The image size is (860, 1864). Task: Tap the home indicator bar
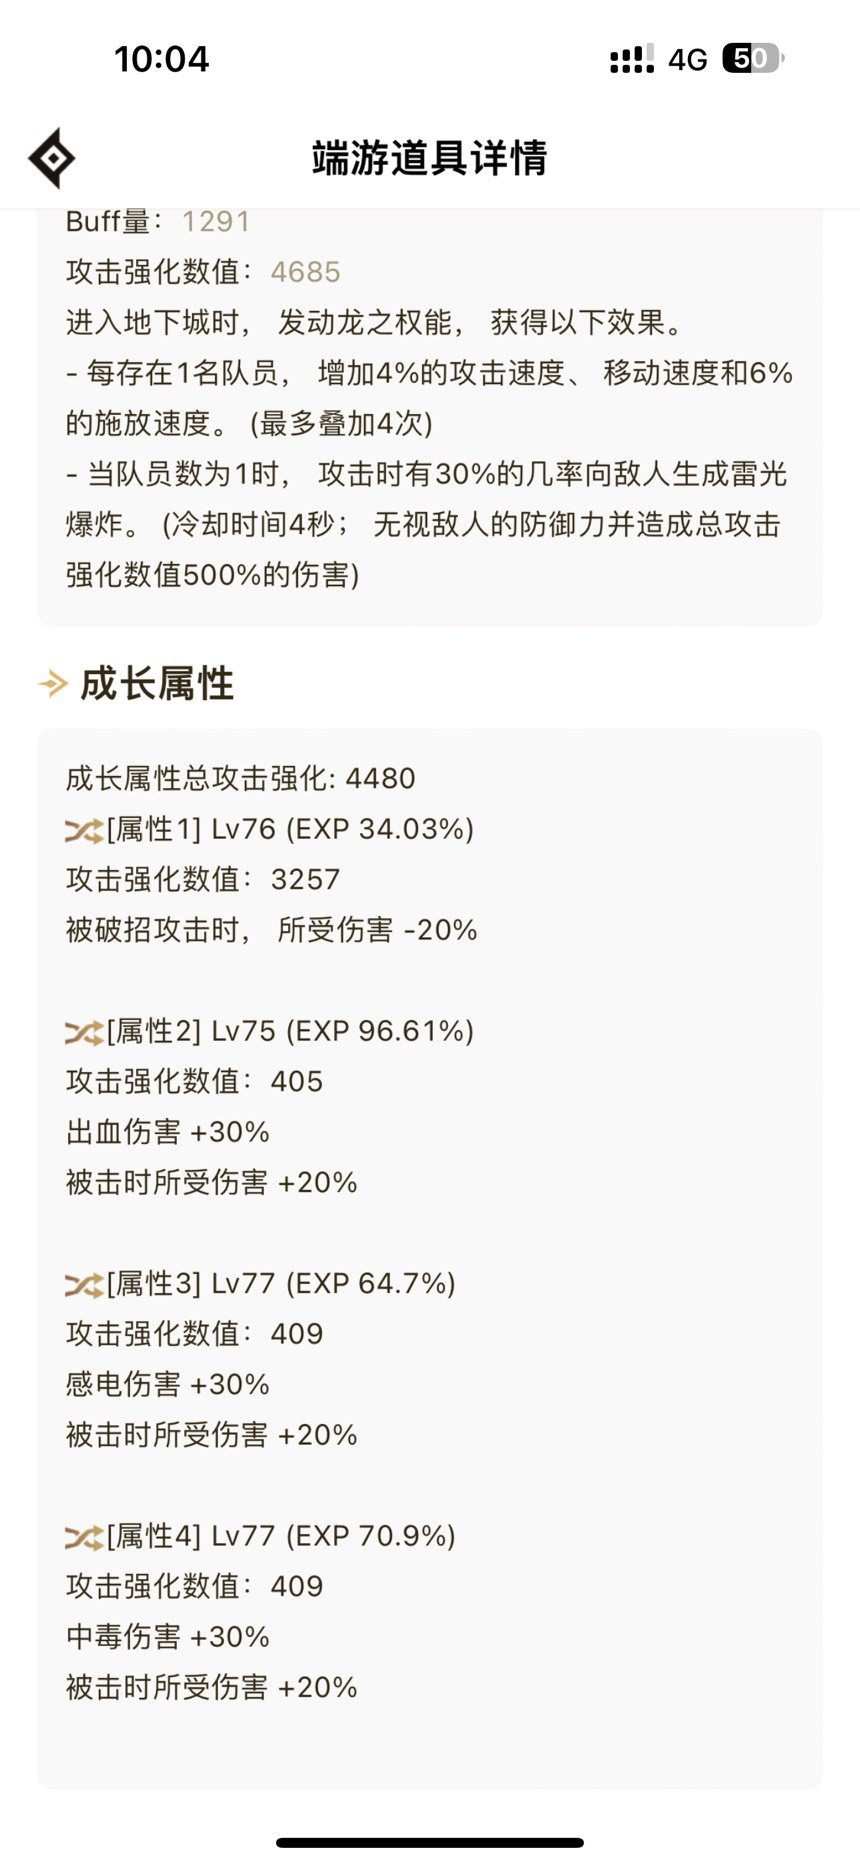[x=430, y=1842]
